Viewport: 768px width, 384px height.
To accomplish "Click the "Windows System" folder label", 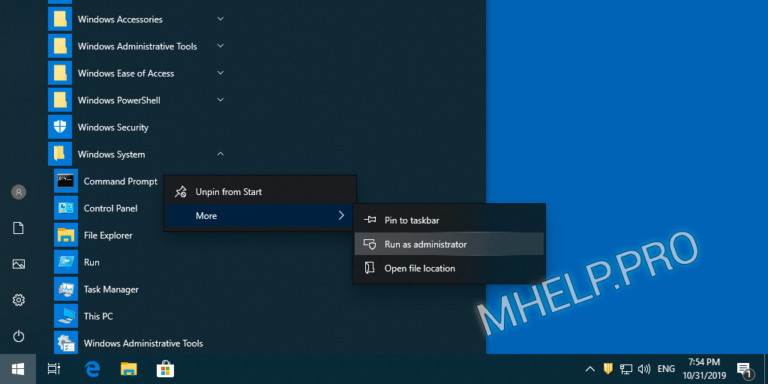I will [111, 154].
